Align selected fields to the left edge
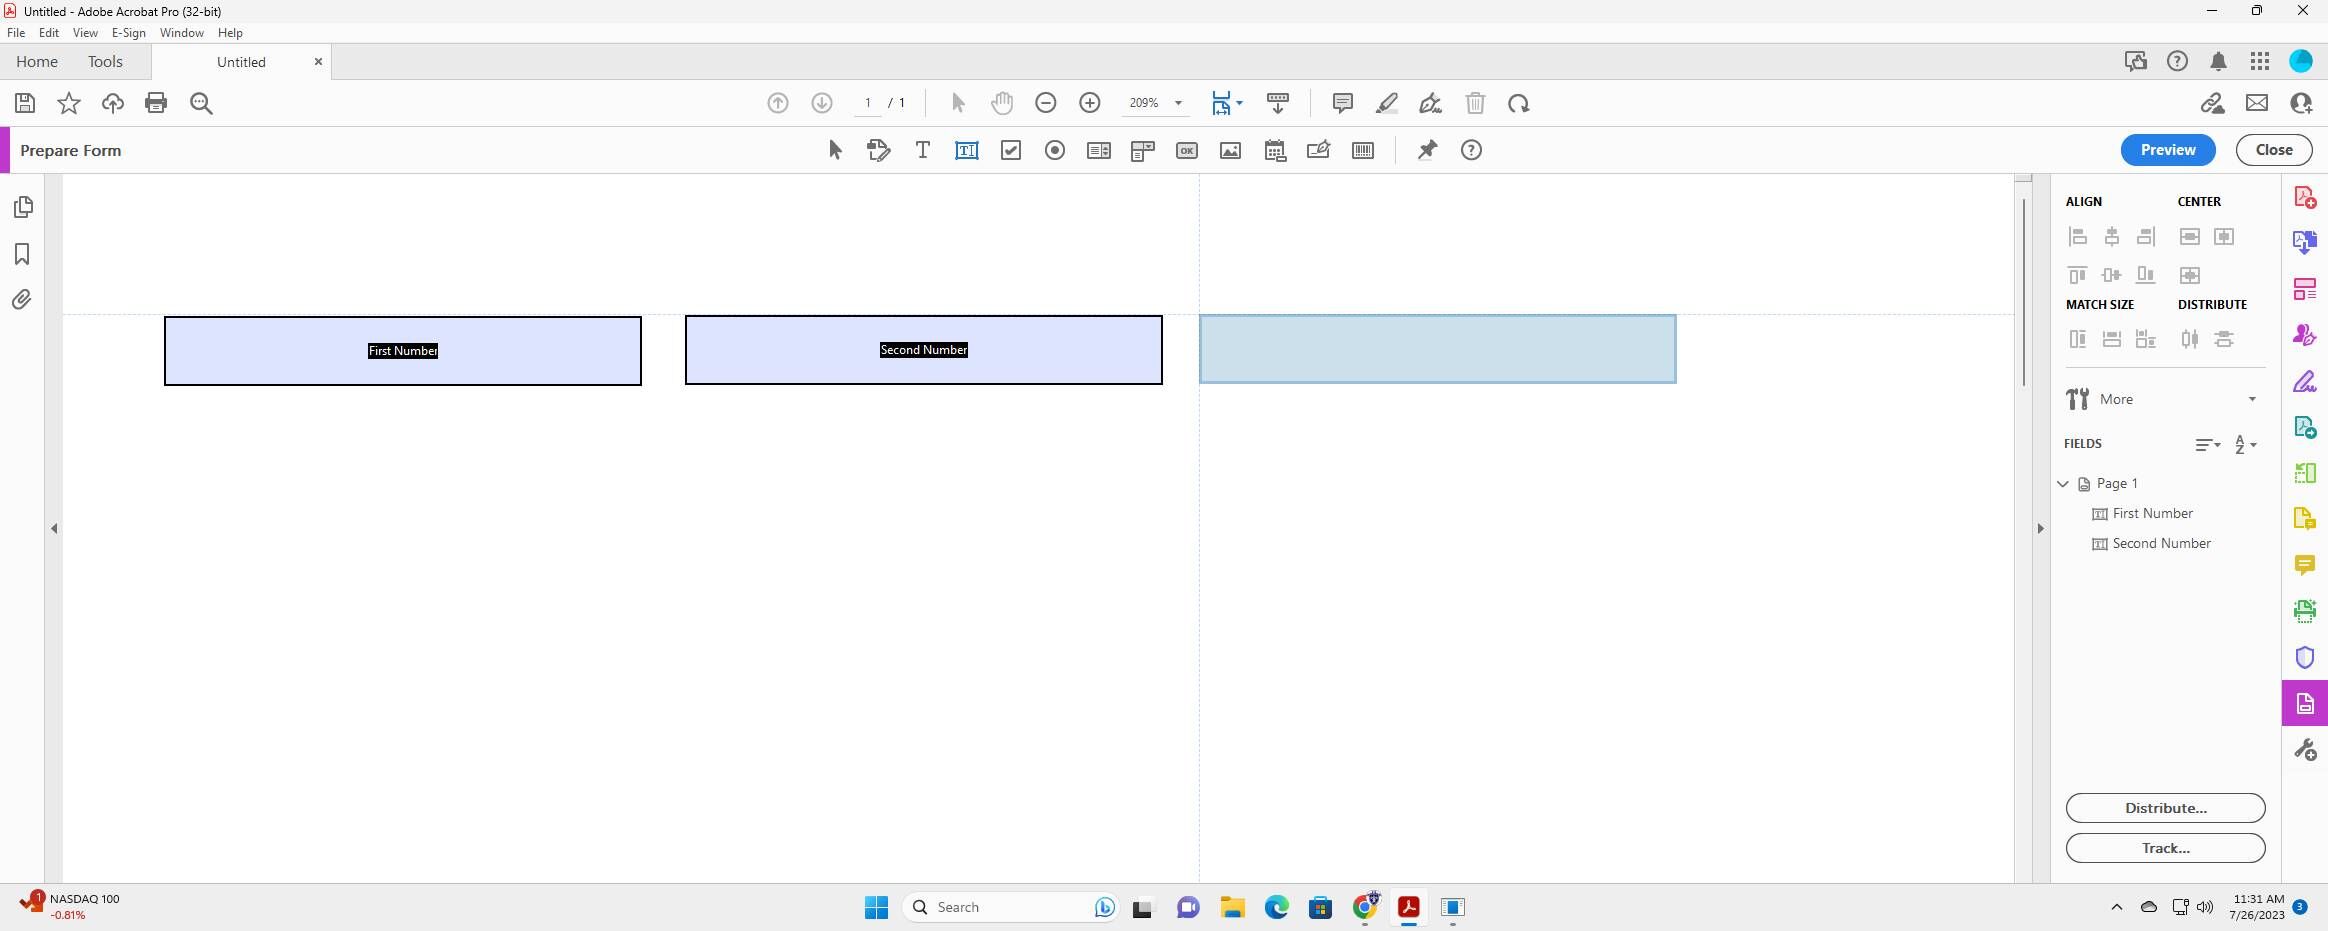This screenshot has height=931, width=2328. point(2079,236)
